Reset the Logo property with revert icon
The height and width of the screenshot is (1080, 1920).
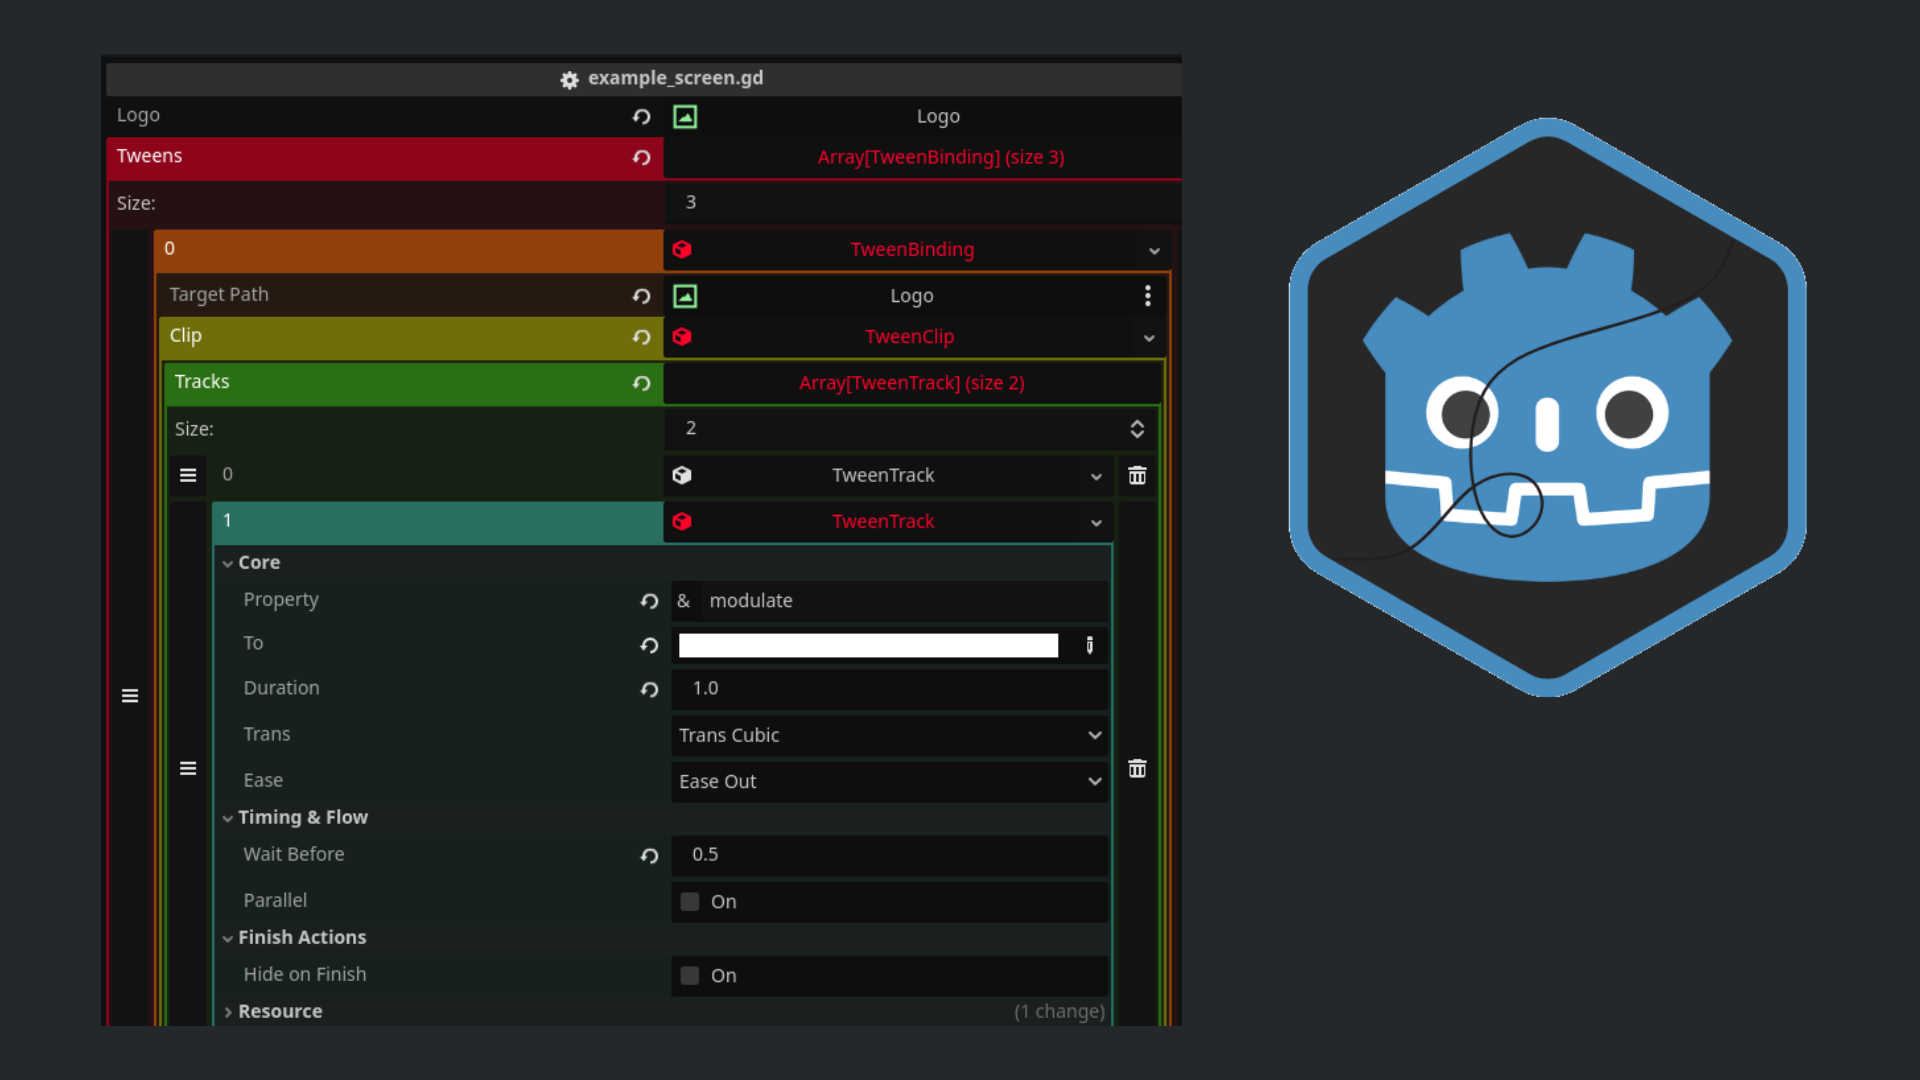(x=641, y=117)
